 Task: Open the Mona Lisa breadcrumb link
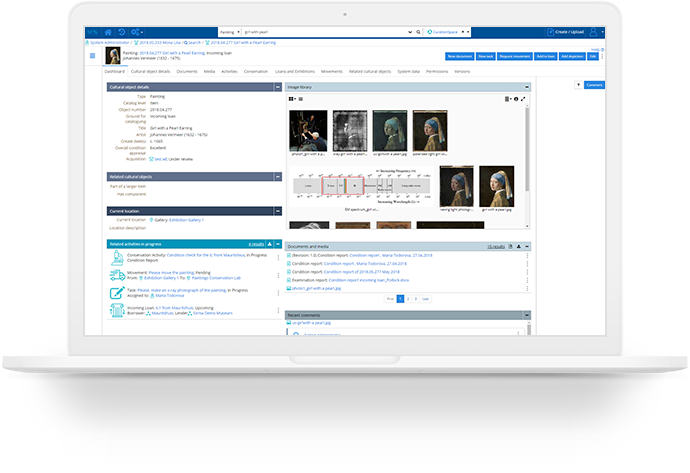pos(160,43)
